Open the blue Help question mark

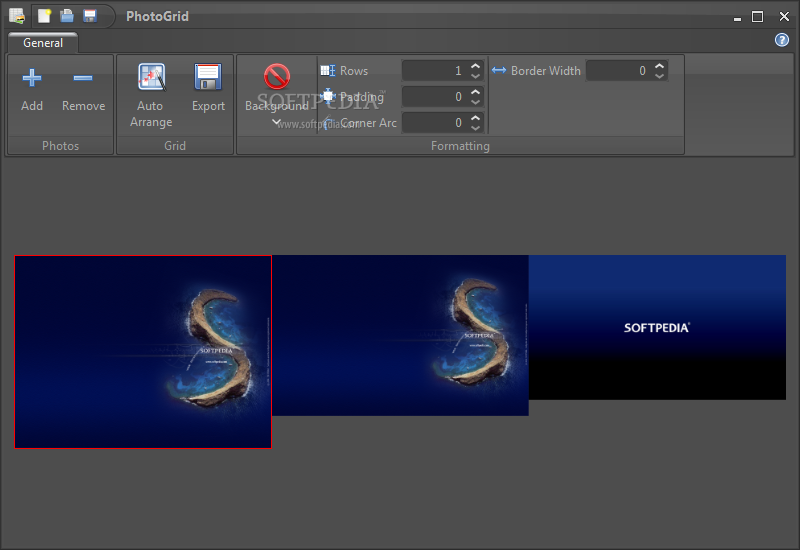coord(782,40)
